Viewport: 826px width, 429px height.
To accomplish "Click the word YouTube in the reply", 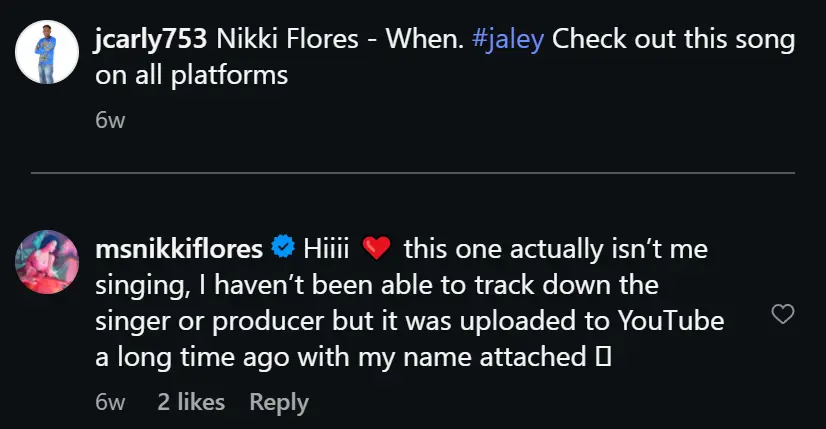I will tap(671, 321).
